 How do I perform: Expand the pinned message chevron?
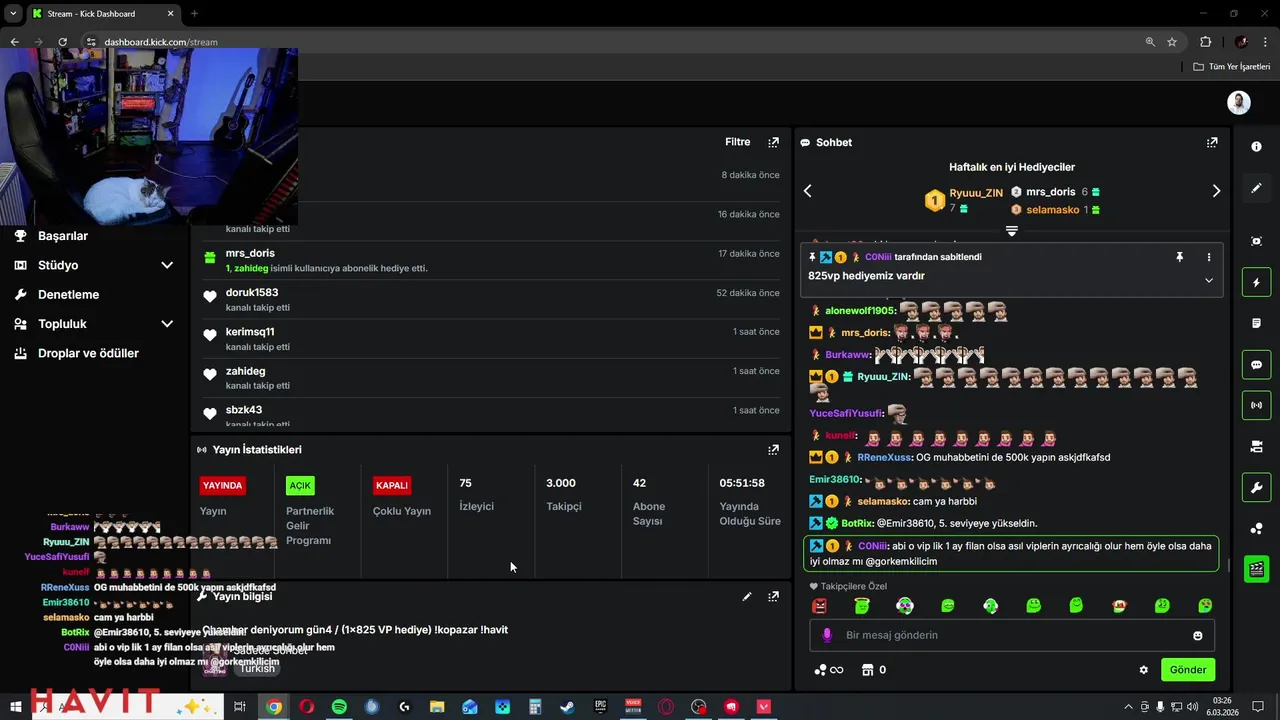[1208, 280]
